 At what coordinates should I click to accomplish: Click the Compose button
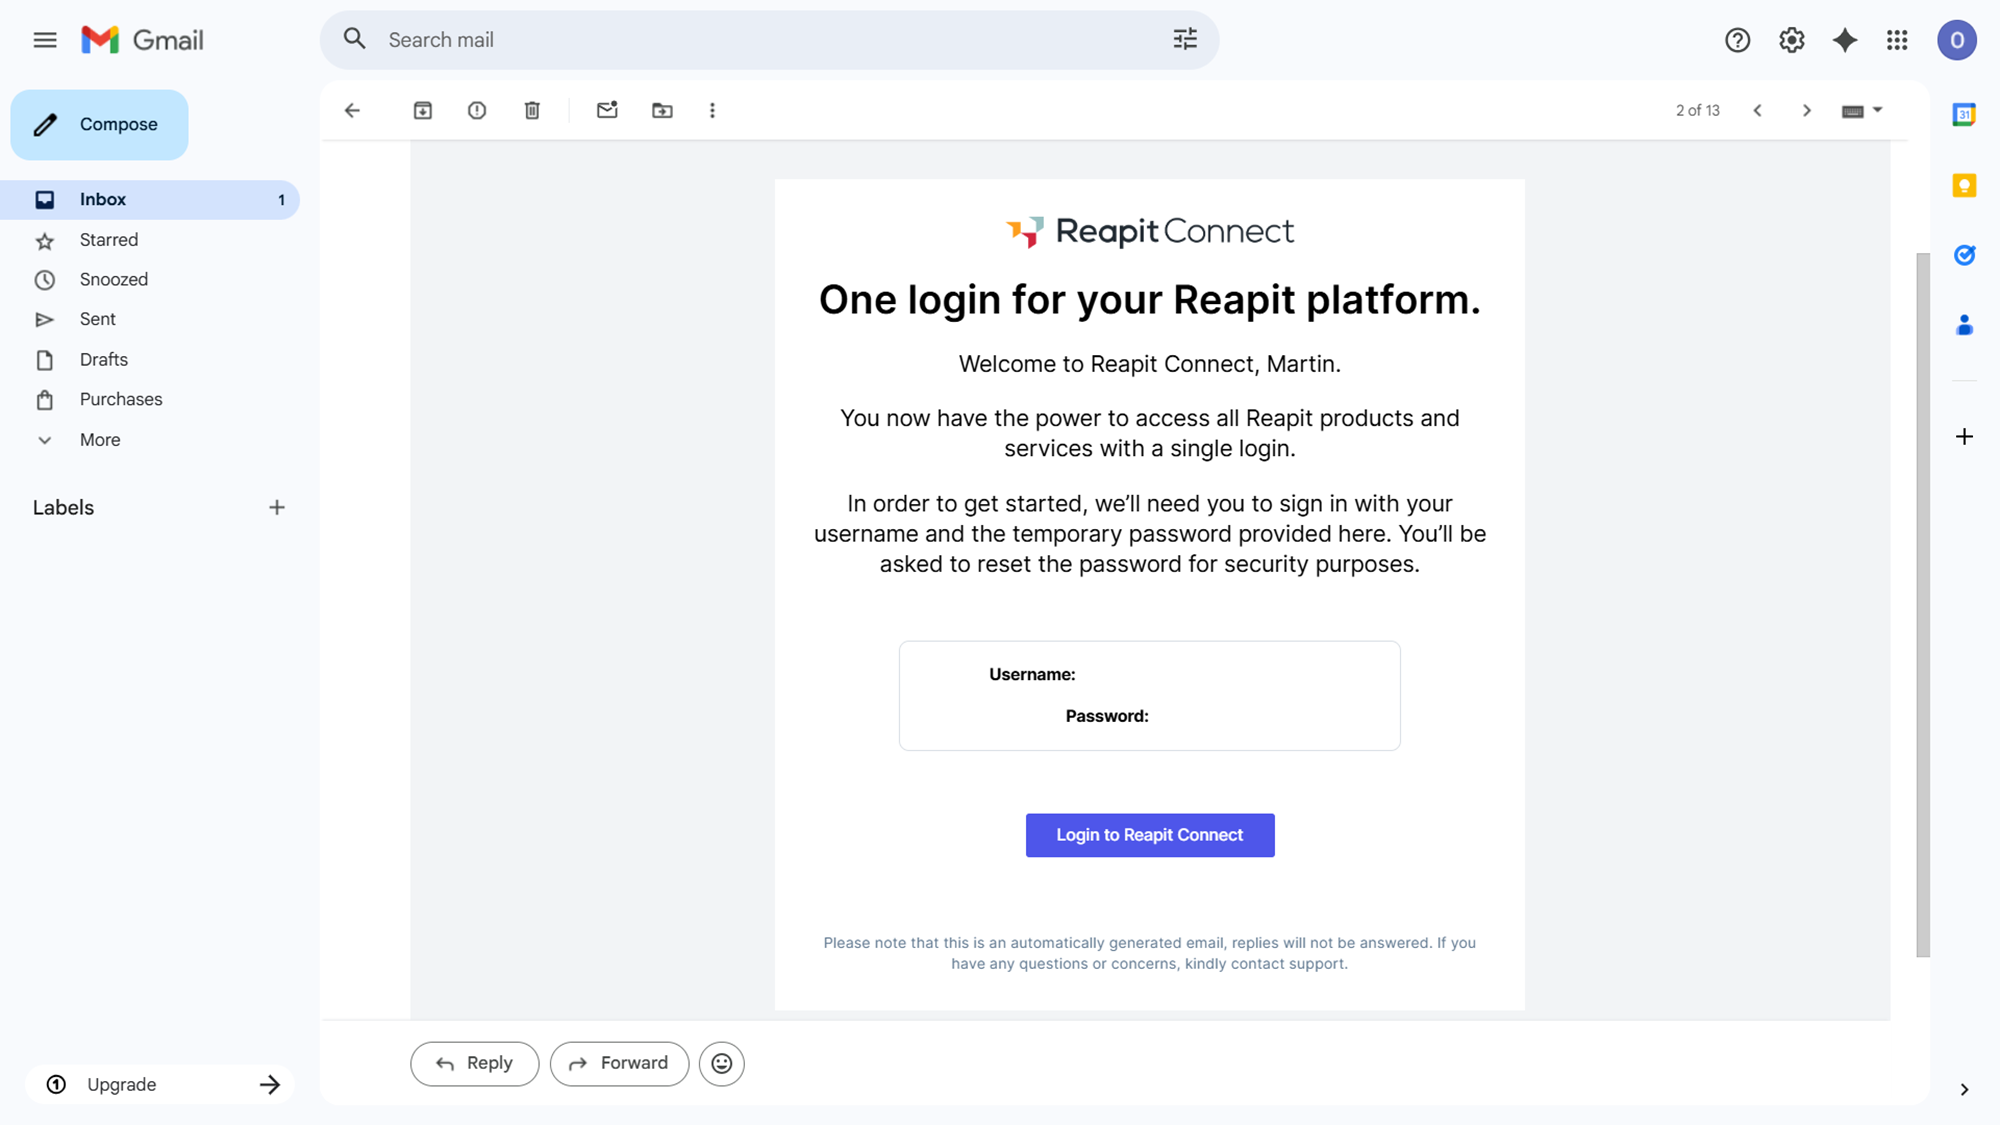coord(99,124)
